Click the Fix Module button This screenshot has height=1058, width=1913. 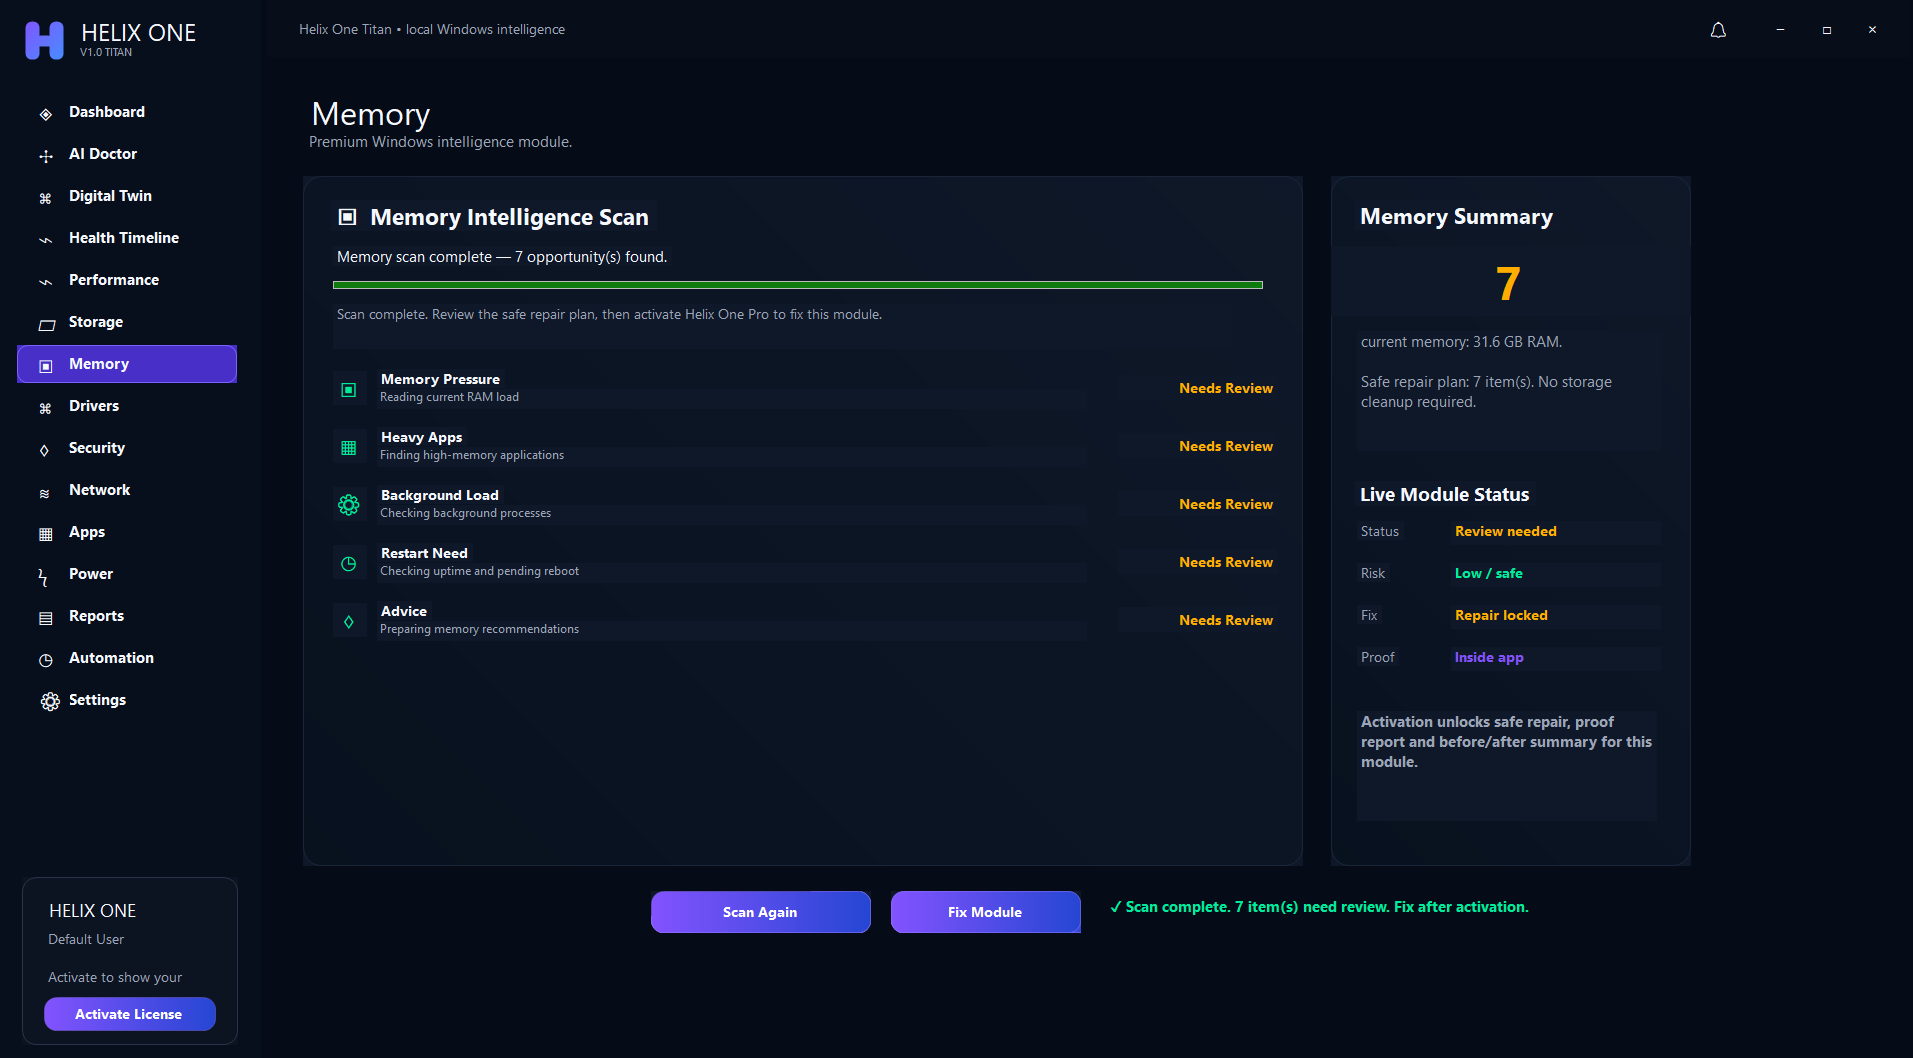tap(985, 912)
